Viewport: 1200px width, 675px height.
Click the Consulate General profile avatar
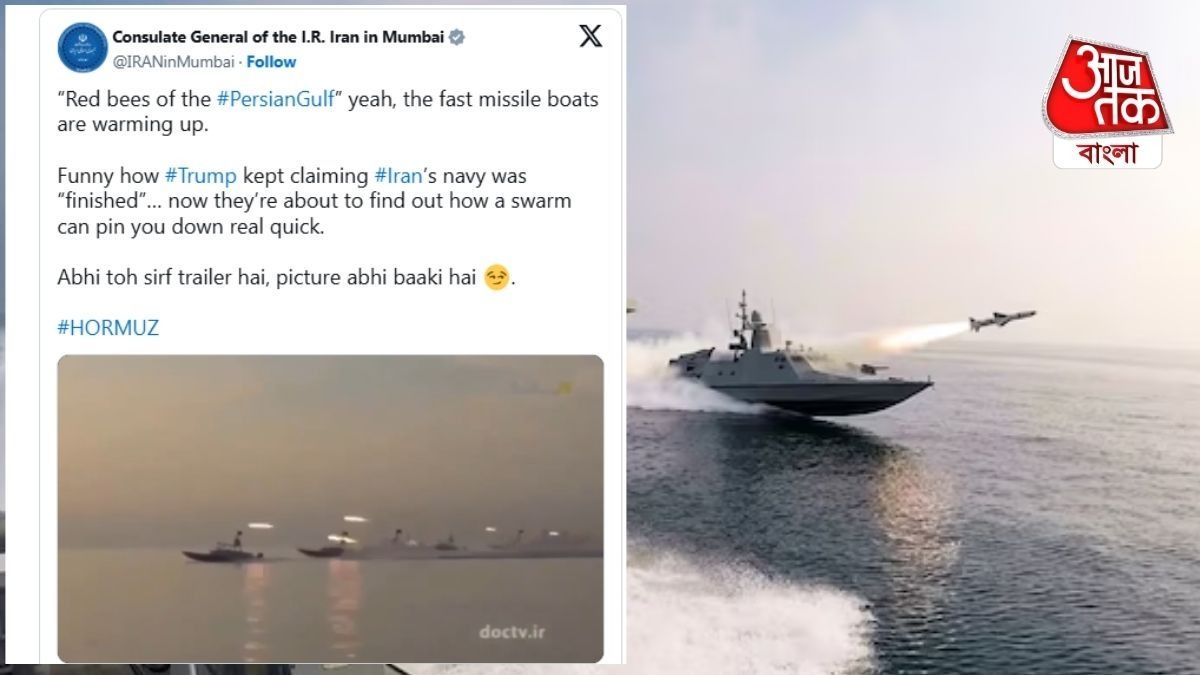(83, 47)
